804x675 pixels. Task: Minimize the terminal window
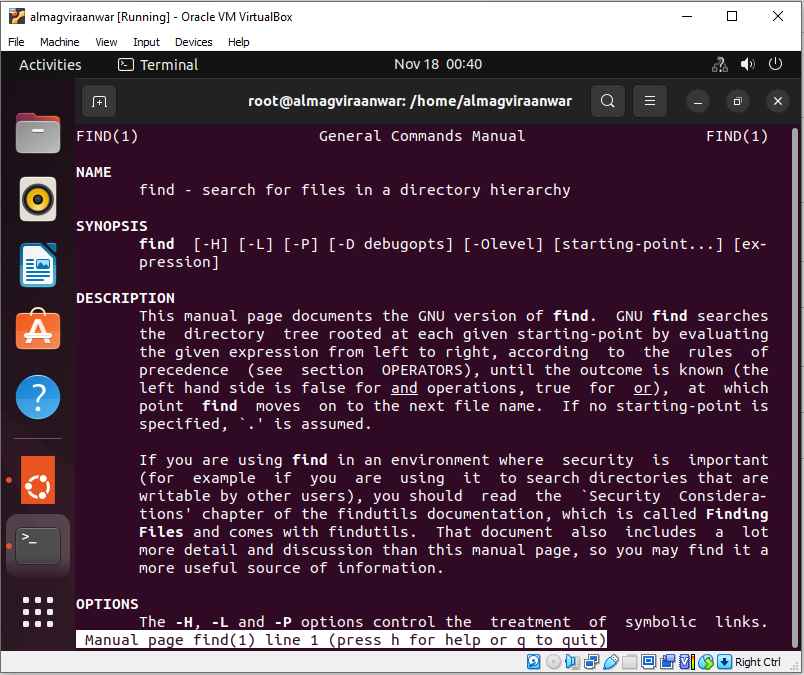698,102
